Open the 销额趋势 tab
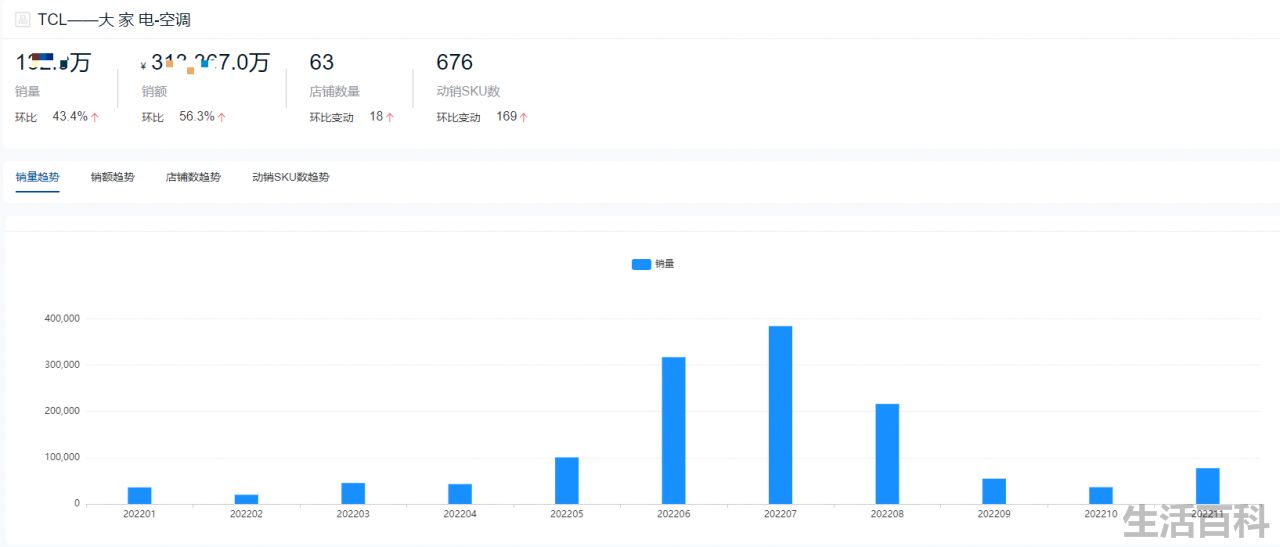The image size is (1280, 547). [113, 177]
